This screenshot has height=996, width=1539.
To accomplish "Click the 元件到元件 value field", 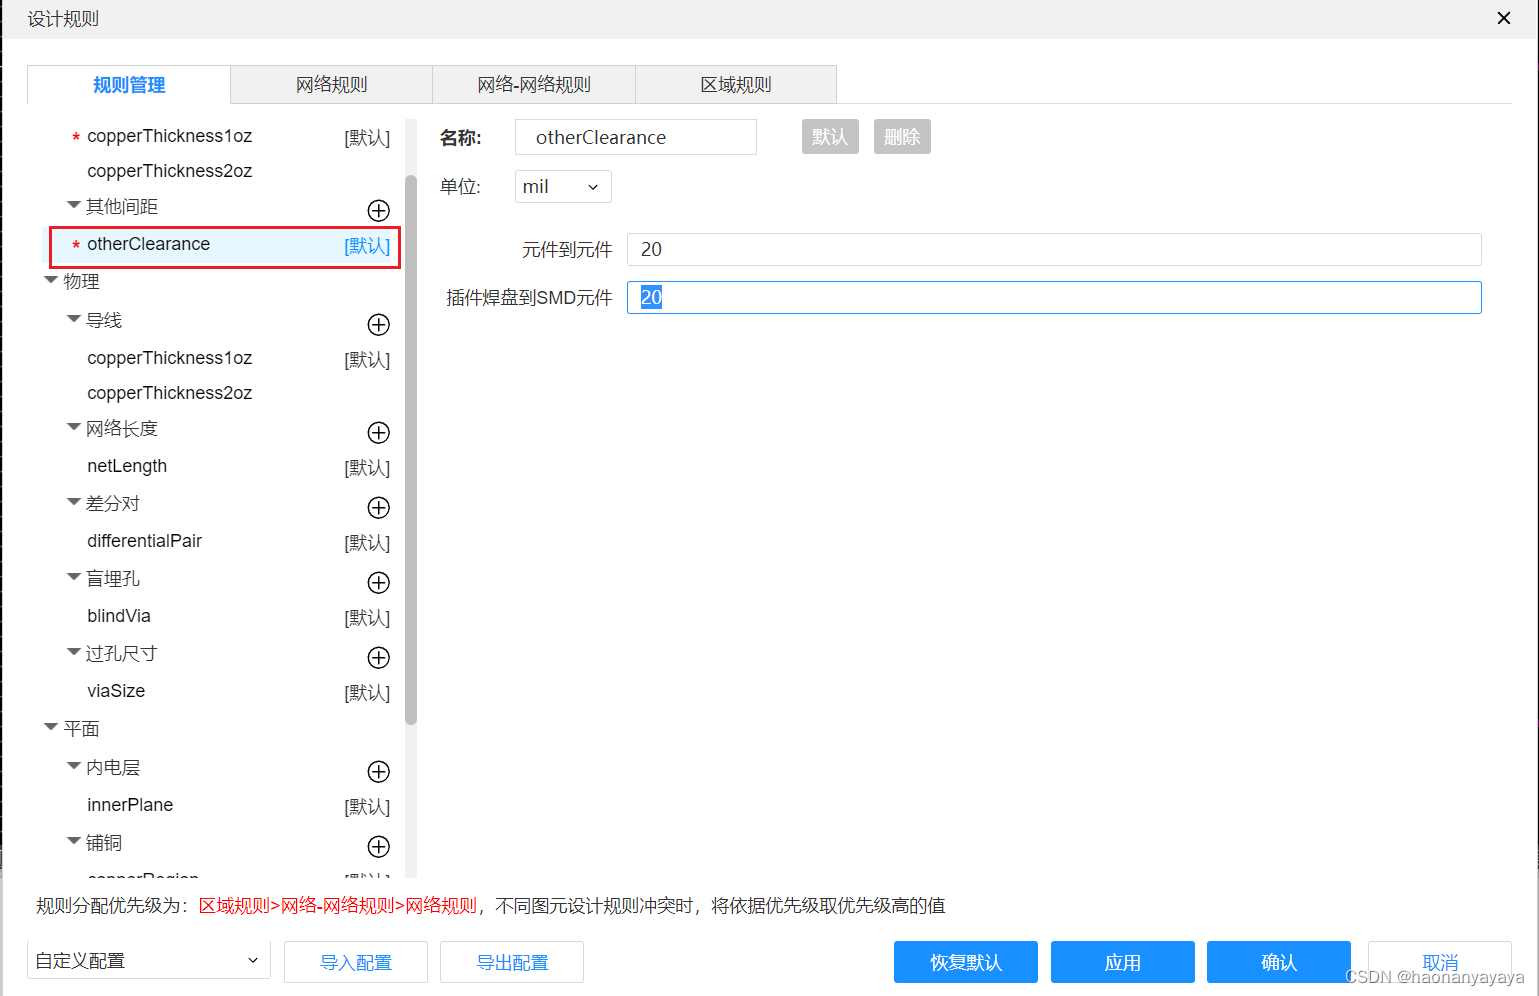I will [1054, 249].
